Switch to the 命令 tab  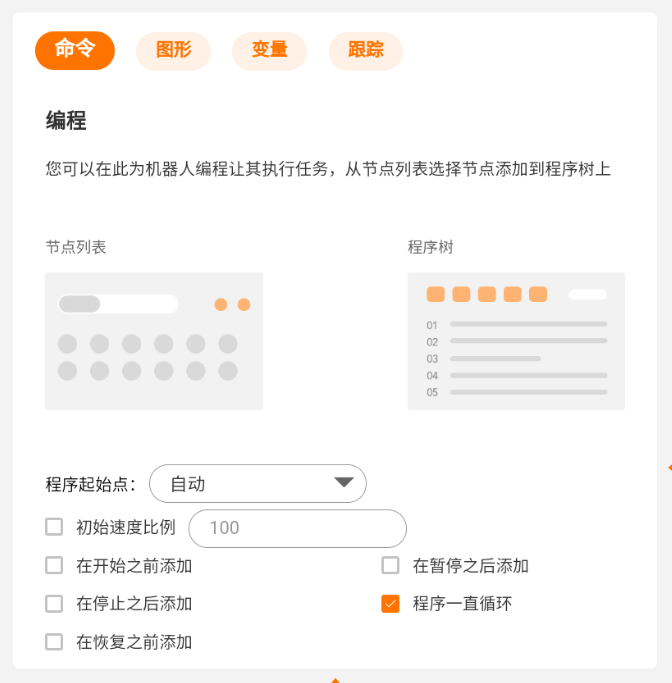coord(75,50)
